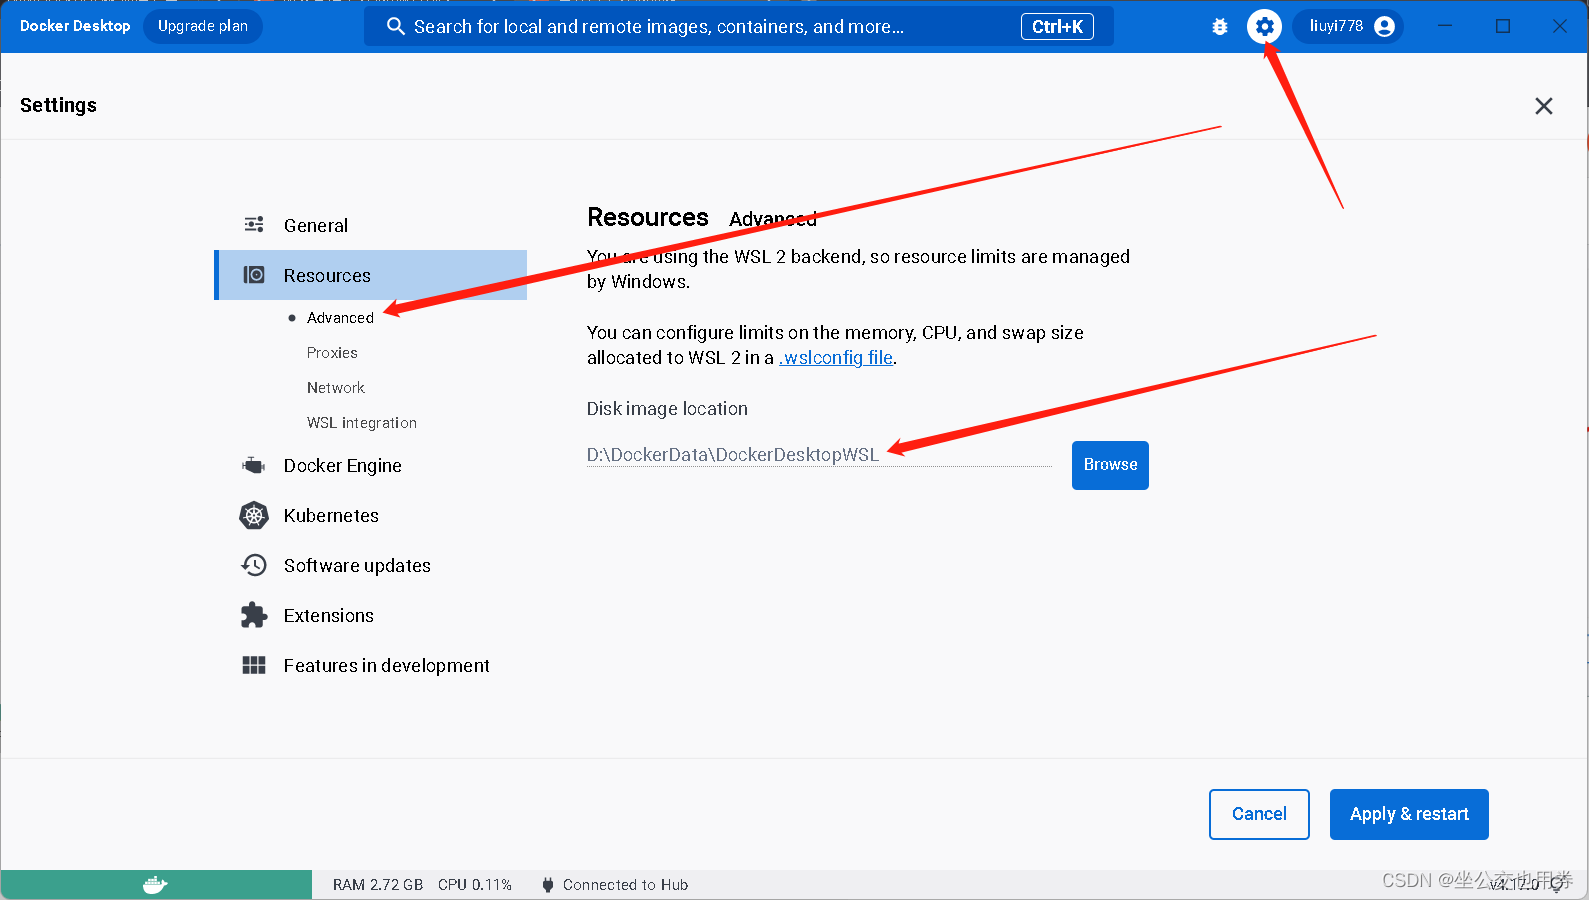Click the Docker whale icon in status bar
This screenshot has height=900, width=1589.
point(155,885)
